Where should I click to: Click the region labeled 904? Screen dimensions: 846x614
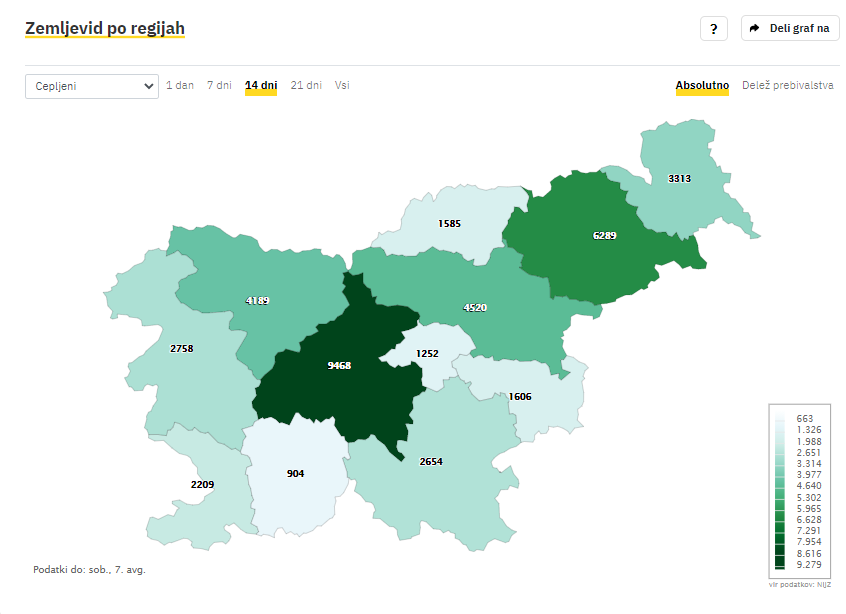pos(295,475)
